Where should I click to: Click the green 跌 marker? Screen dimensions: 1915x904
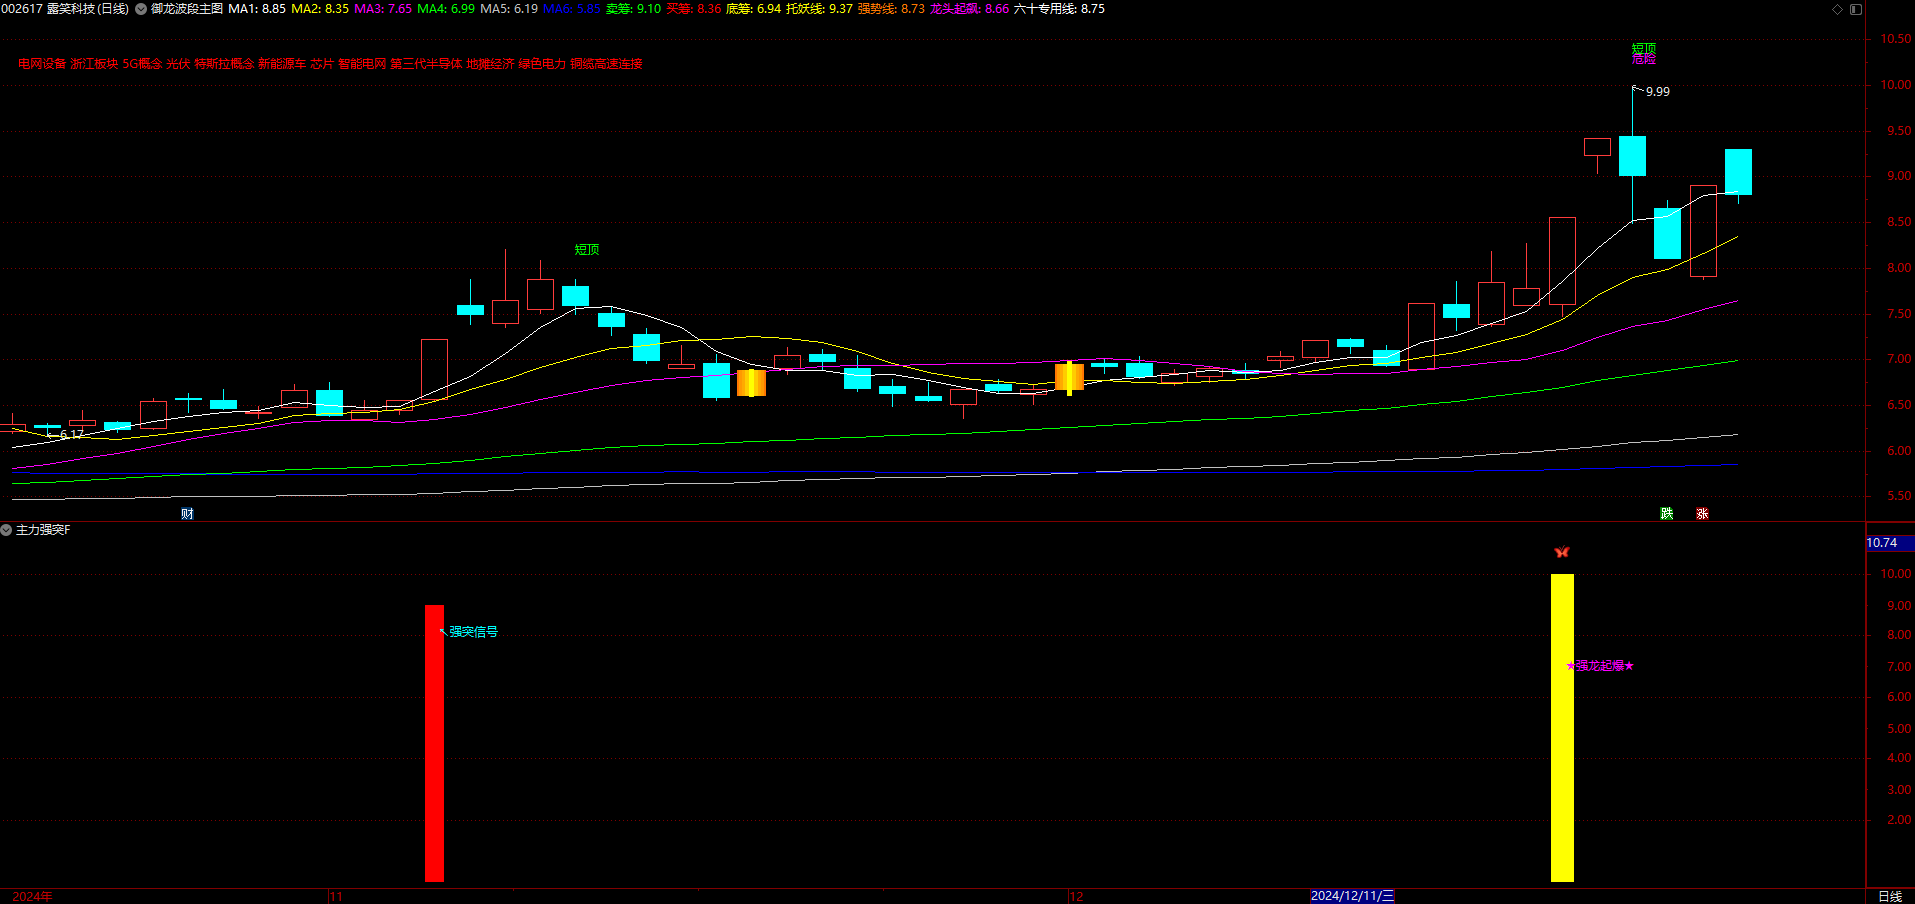pos(1666,514)
